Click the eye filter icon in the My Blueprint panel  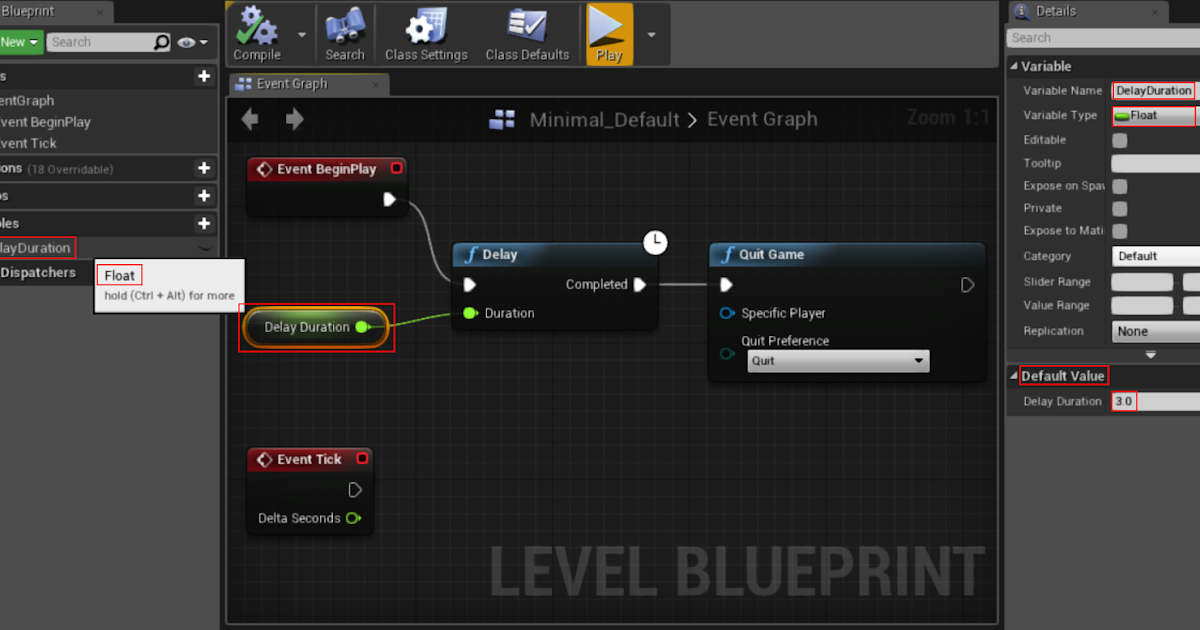pos(184,42)
